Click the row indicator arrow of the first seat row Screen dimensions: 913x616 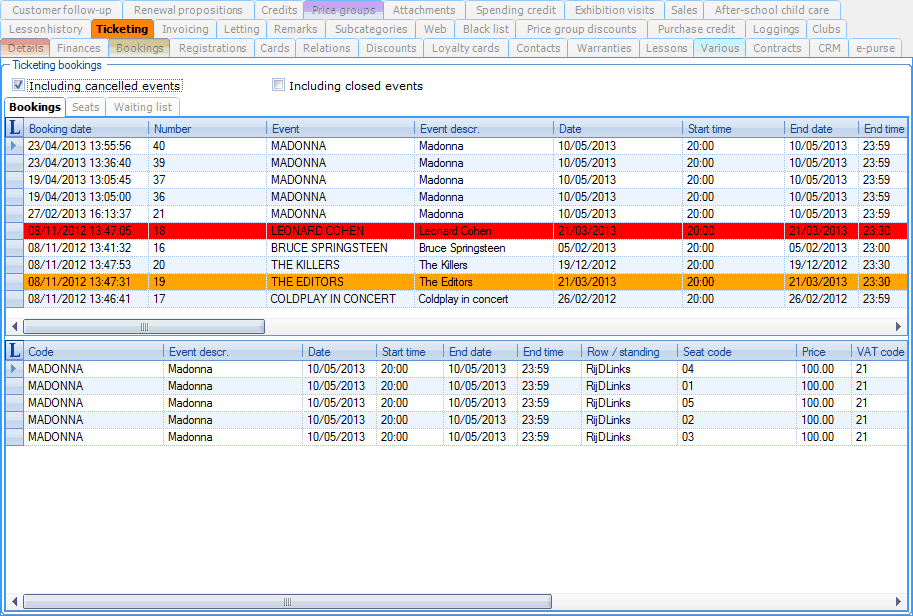click(14, 369)
